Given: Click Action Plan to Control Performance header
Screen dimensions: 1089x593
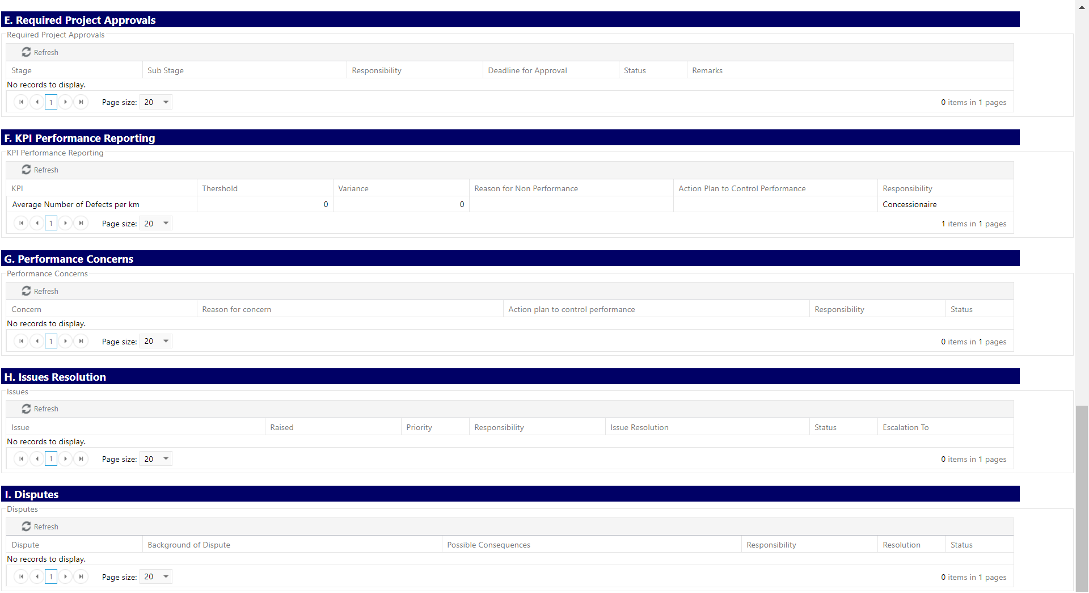Looking at the screenshot, I should pos(742,188).
